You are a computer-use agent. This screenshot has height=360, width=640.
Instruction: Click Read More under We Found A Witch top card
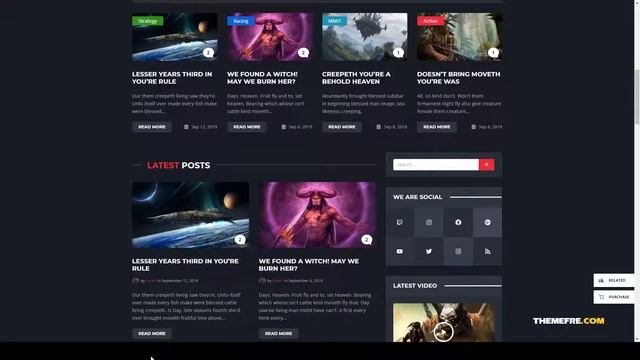247,127
